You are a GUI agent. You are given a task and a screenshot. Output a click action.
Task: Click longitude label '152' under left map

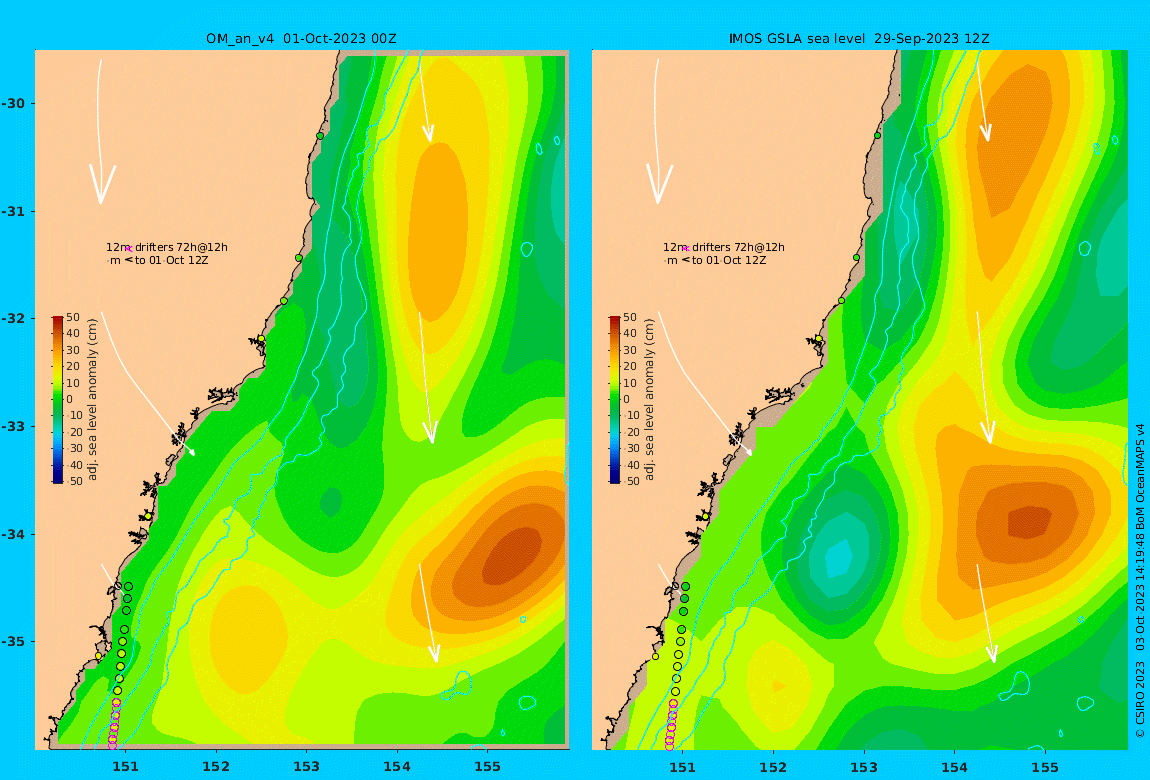click(x=216, y=767)
